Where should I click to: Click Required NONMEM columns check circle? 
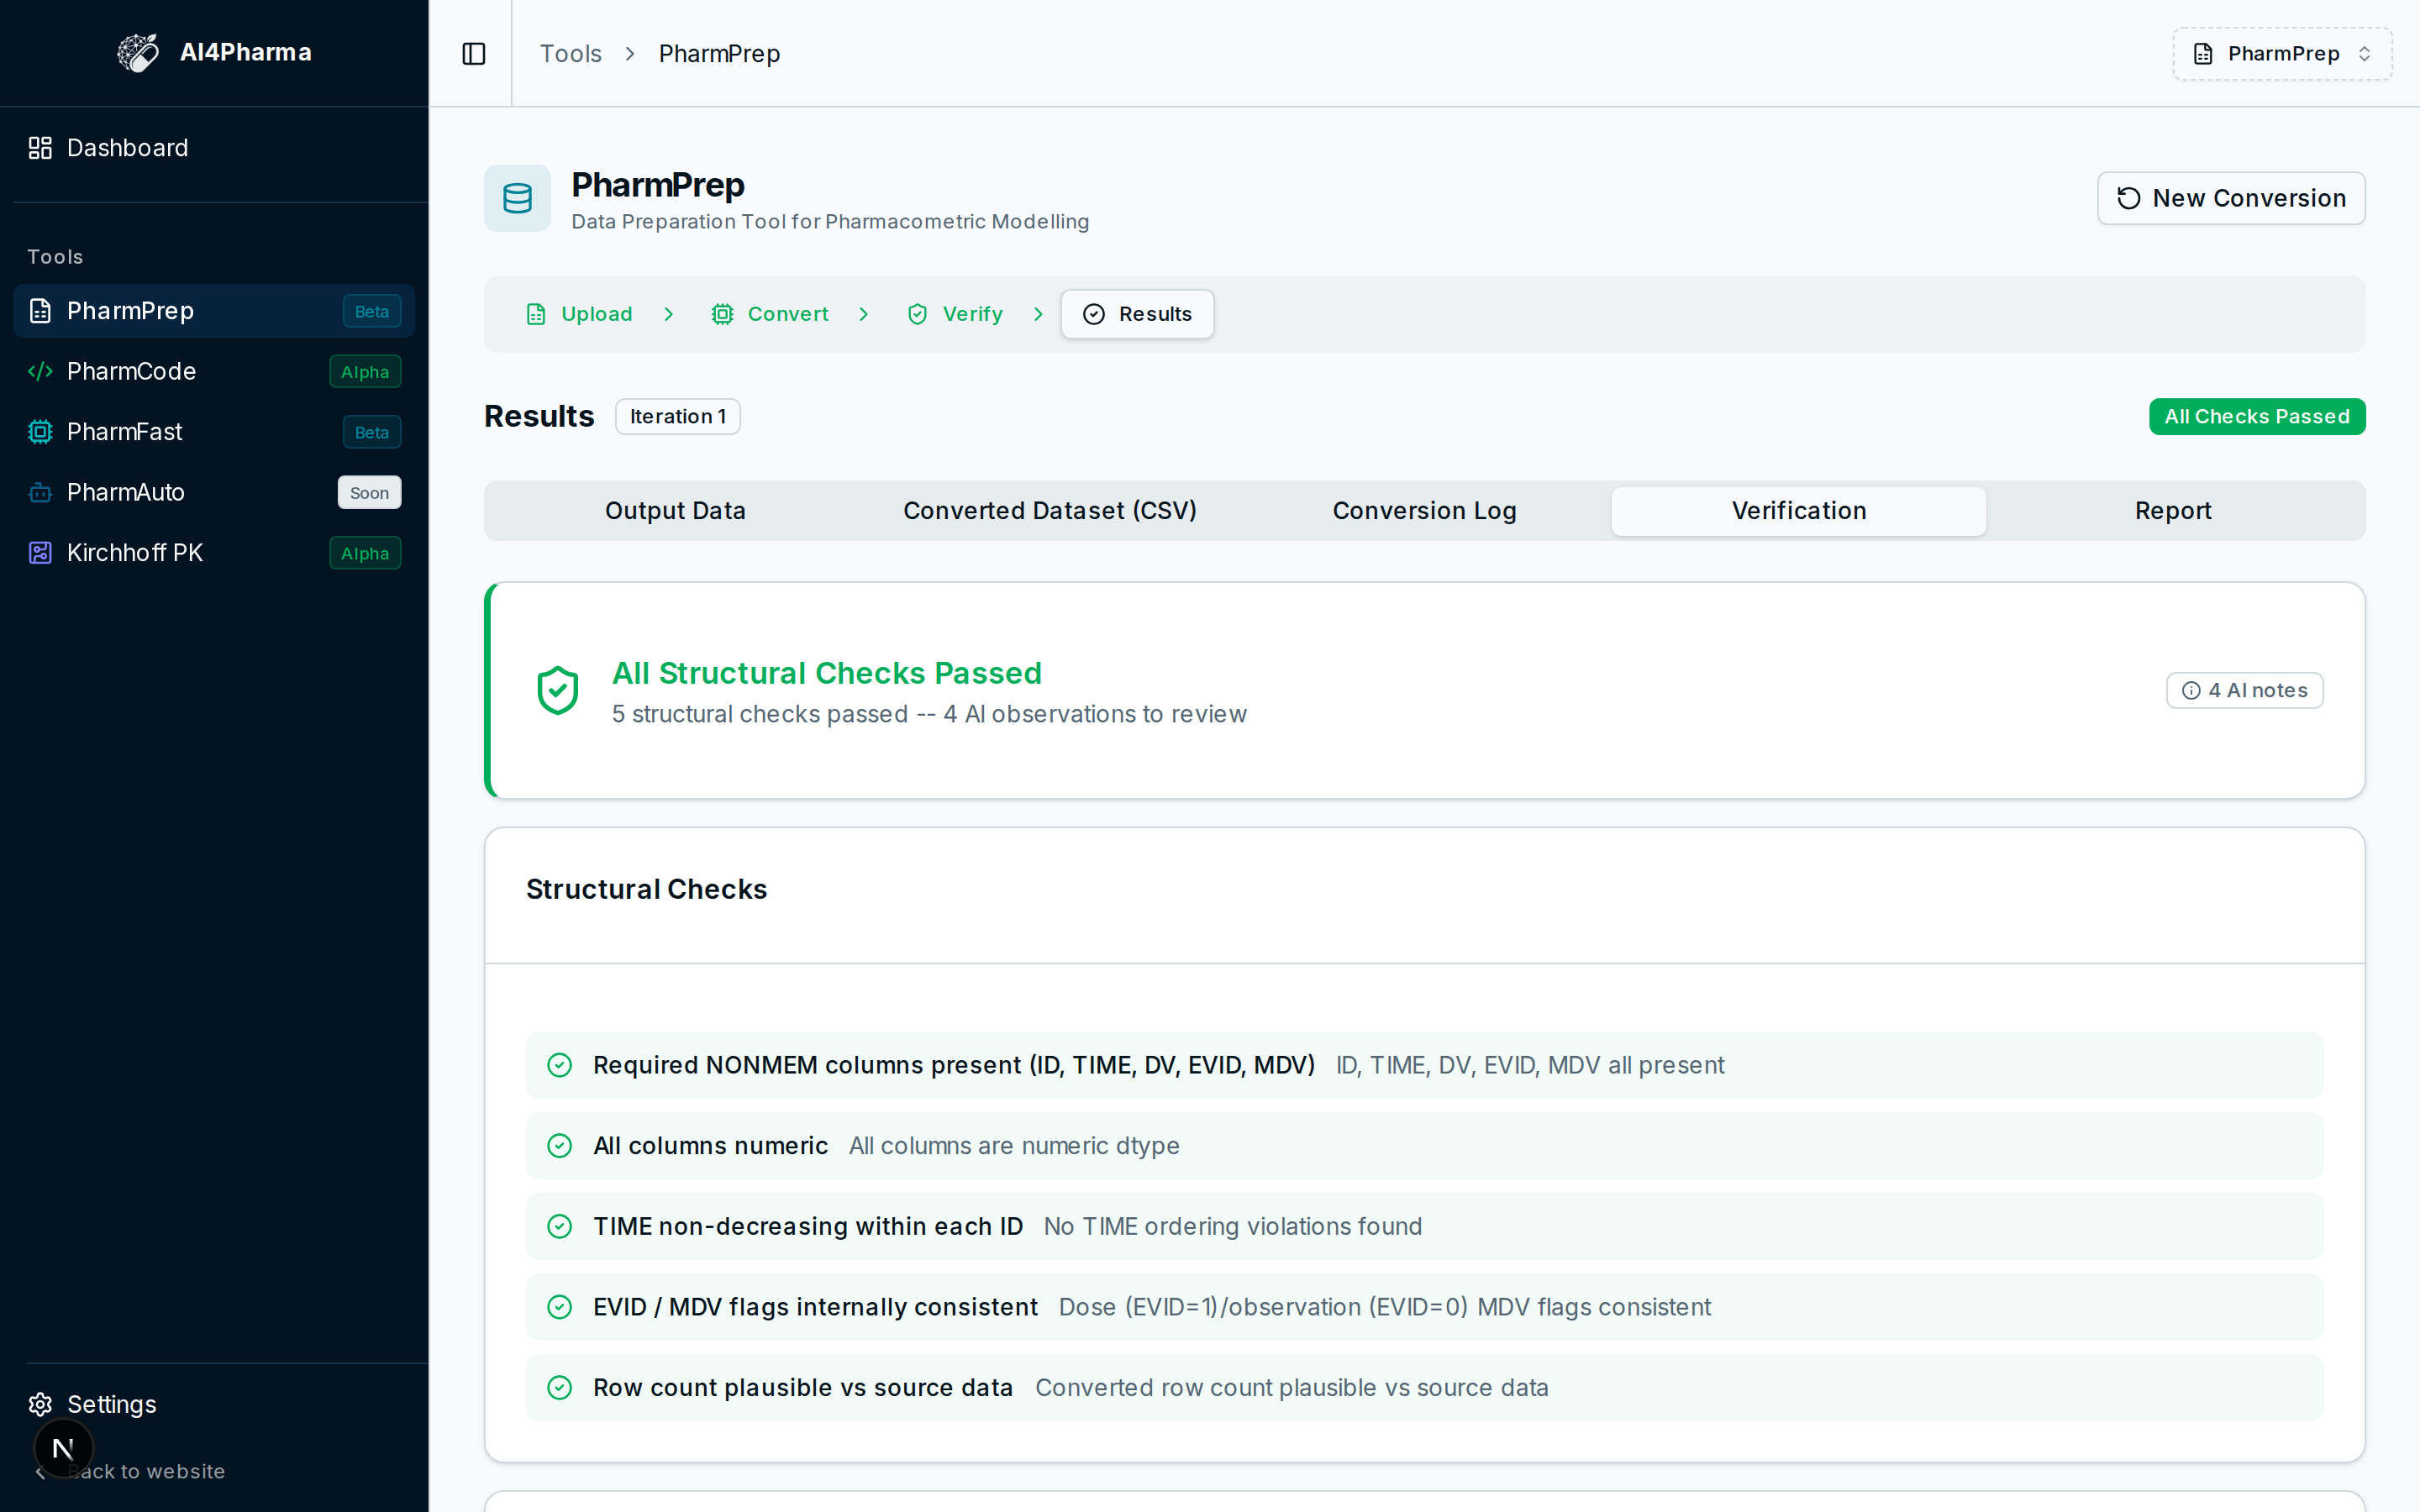[560, 1065]
